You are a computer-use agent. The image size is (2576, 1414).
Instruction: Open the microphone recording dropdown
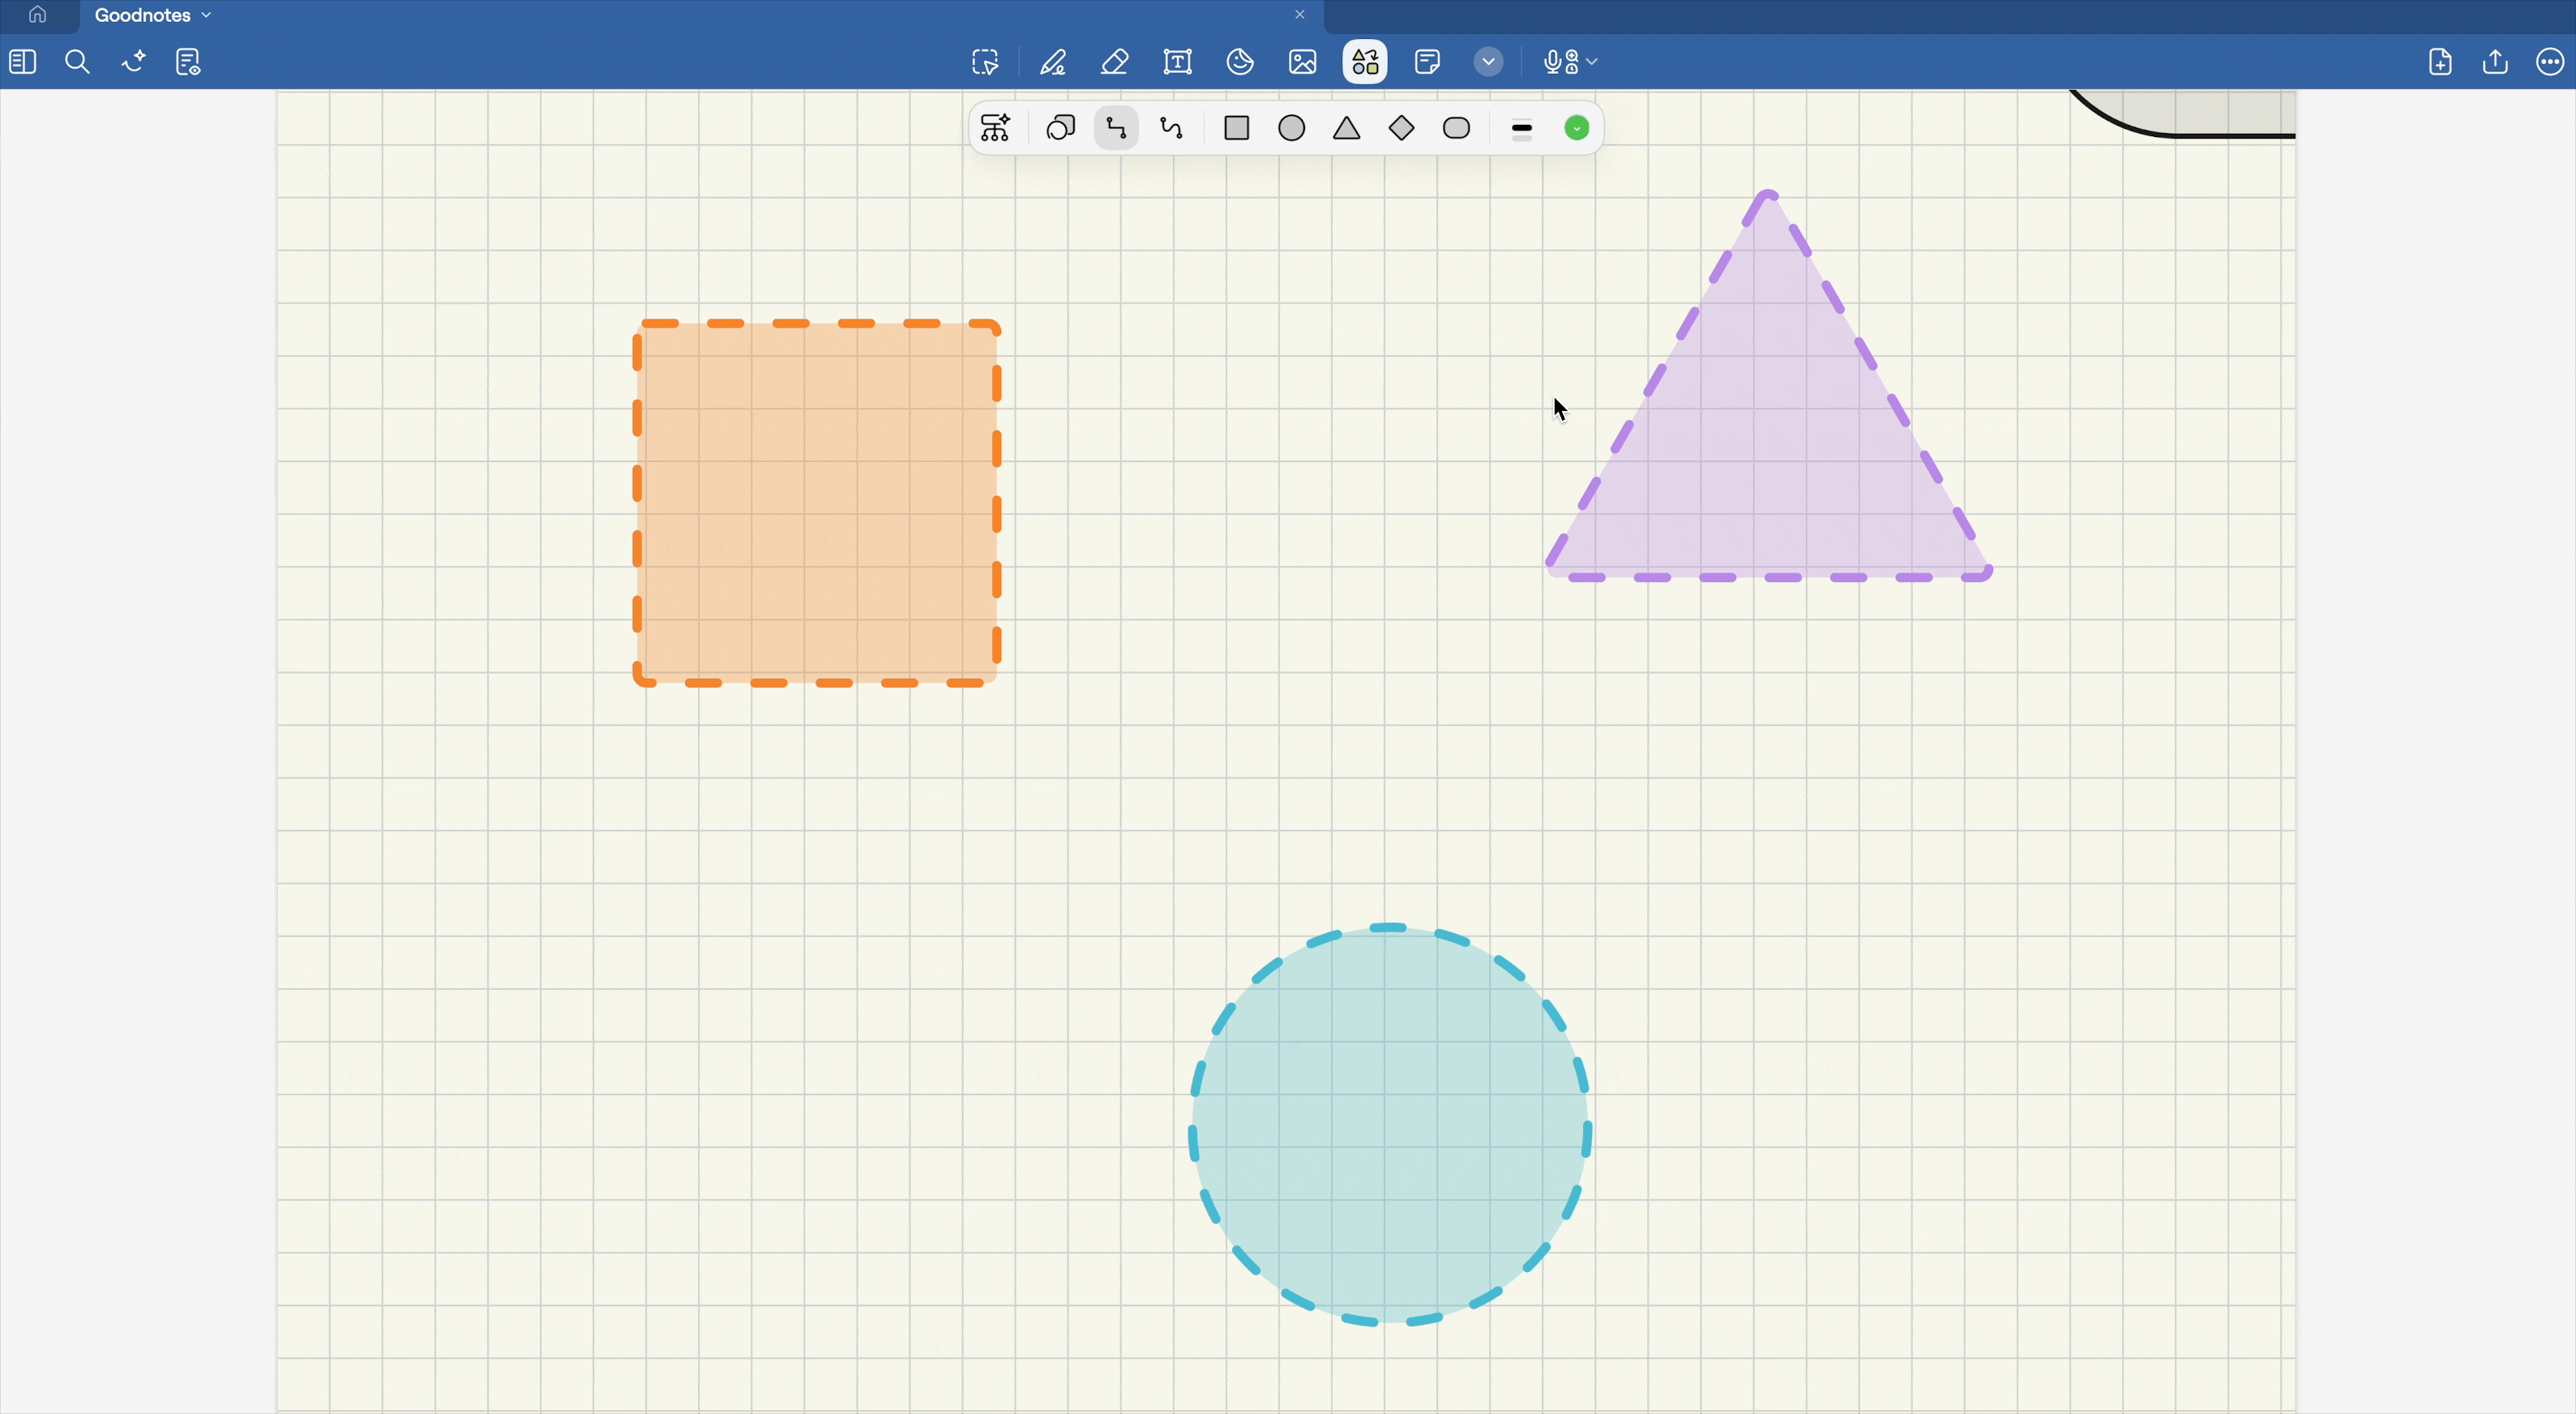click(1570, 63)
